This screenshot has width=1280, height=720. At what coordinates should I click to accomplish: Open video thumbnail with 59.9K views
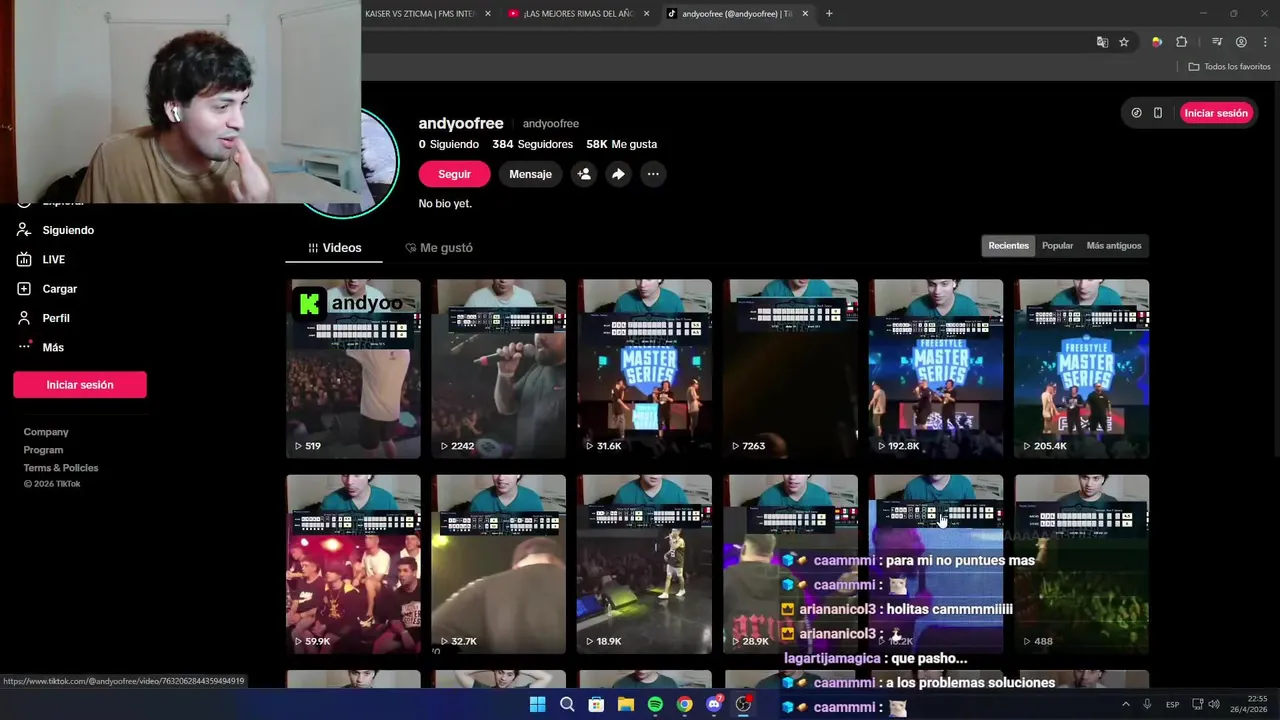pos(353,564)
